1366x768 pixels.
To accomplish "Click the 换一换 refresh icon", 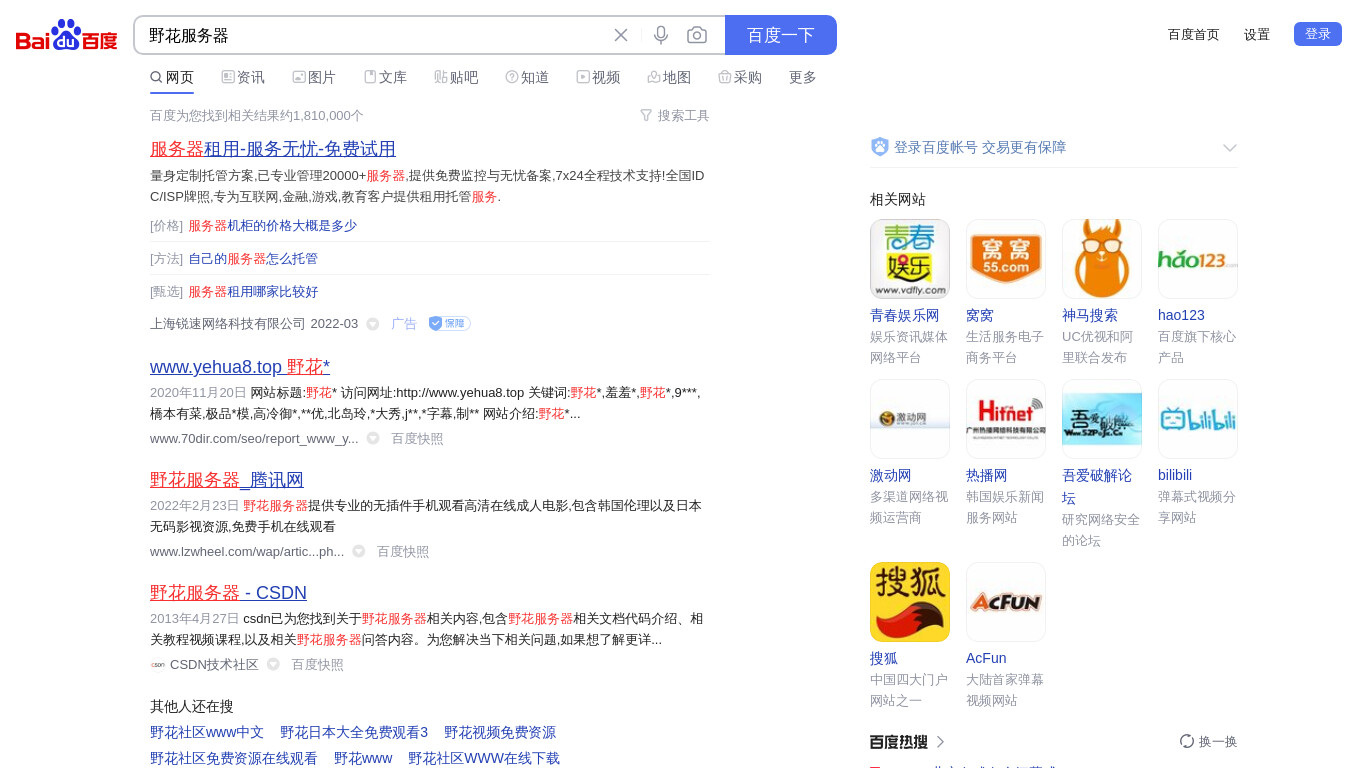I will tap(1187, 741).
